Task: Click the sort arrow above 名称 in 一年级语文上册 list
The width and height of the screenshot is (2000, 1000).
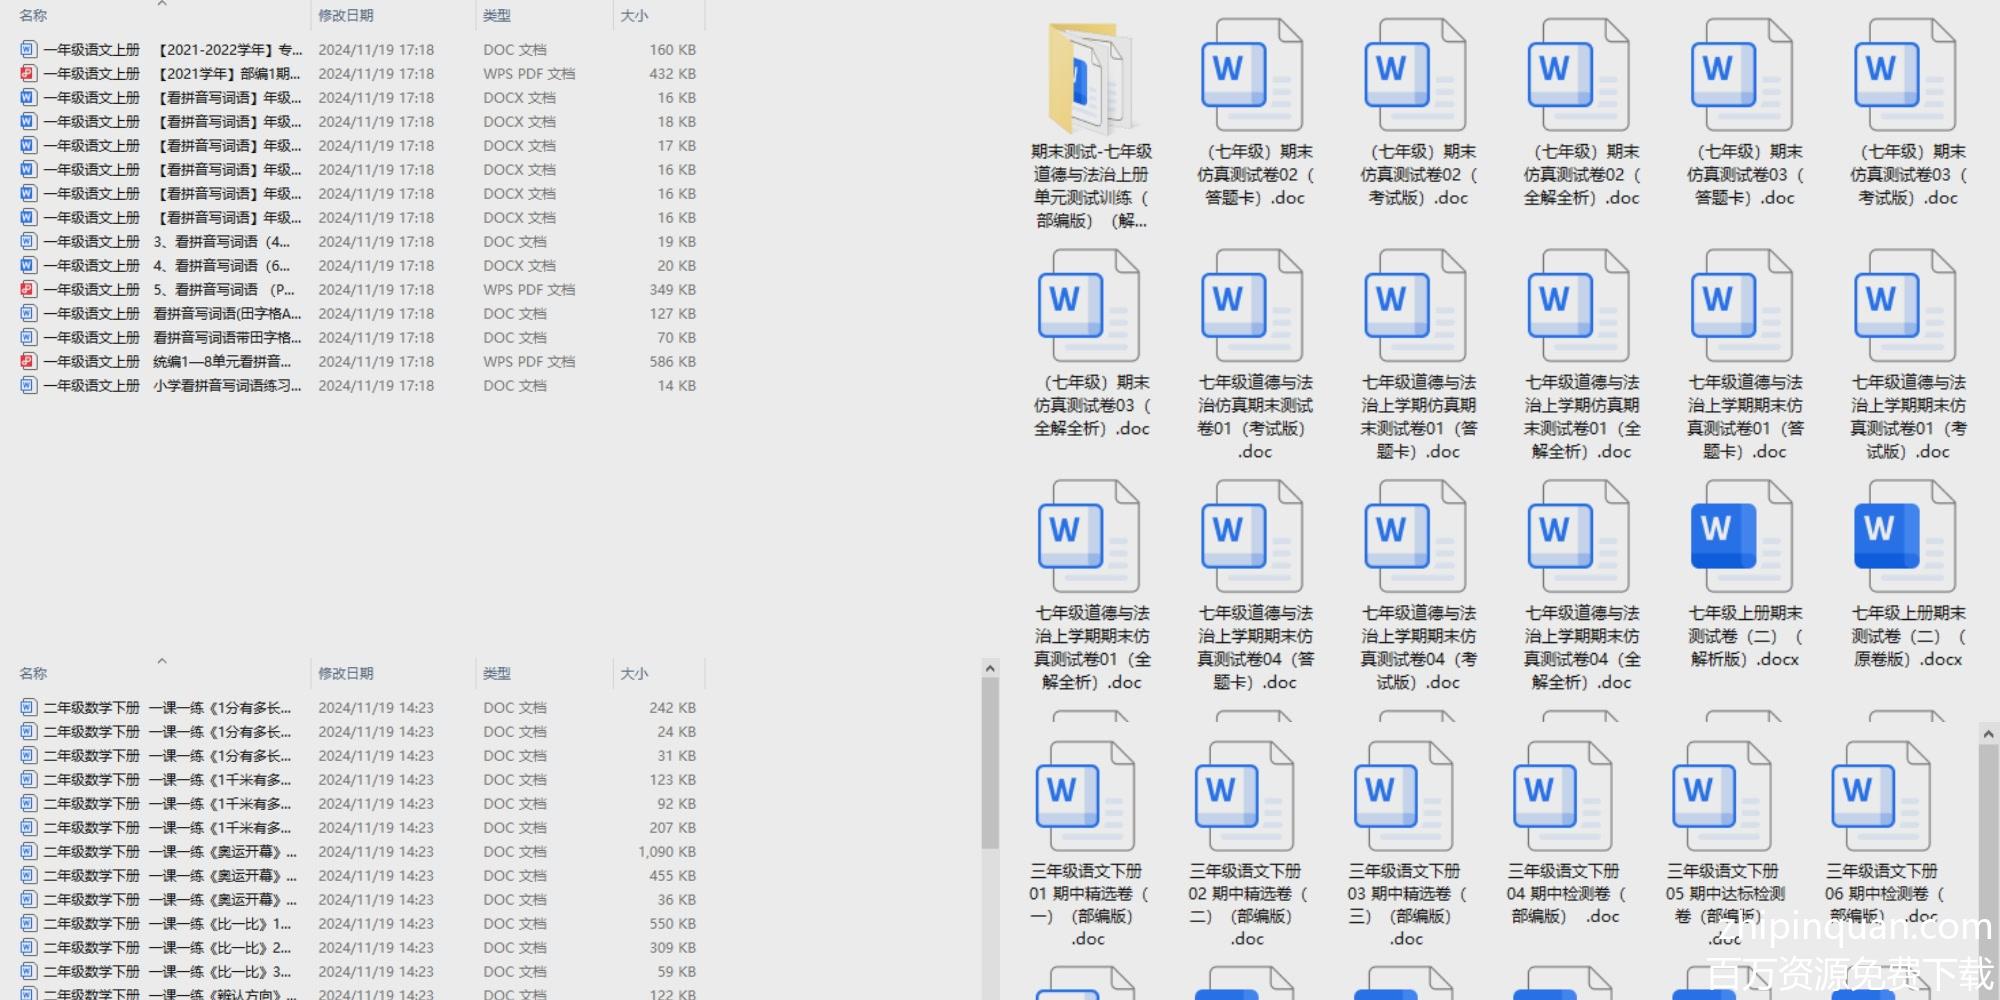Action: coord(162,4)
